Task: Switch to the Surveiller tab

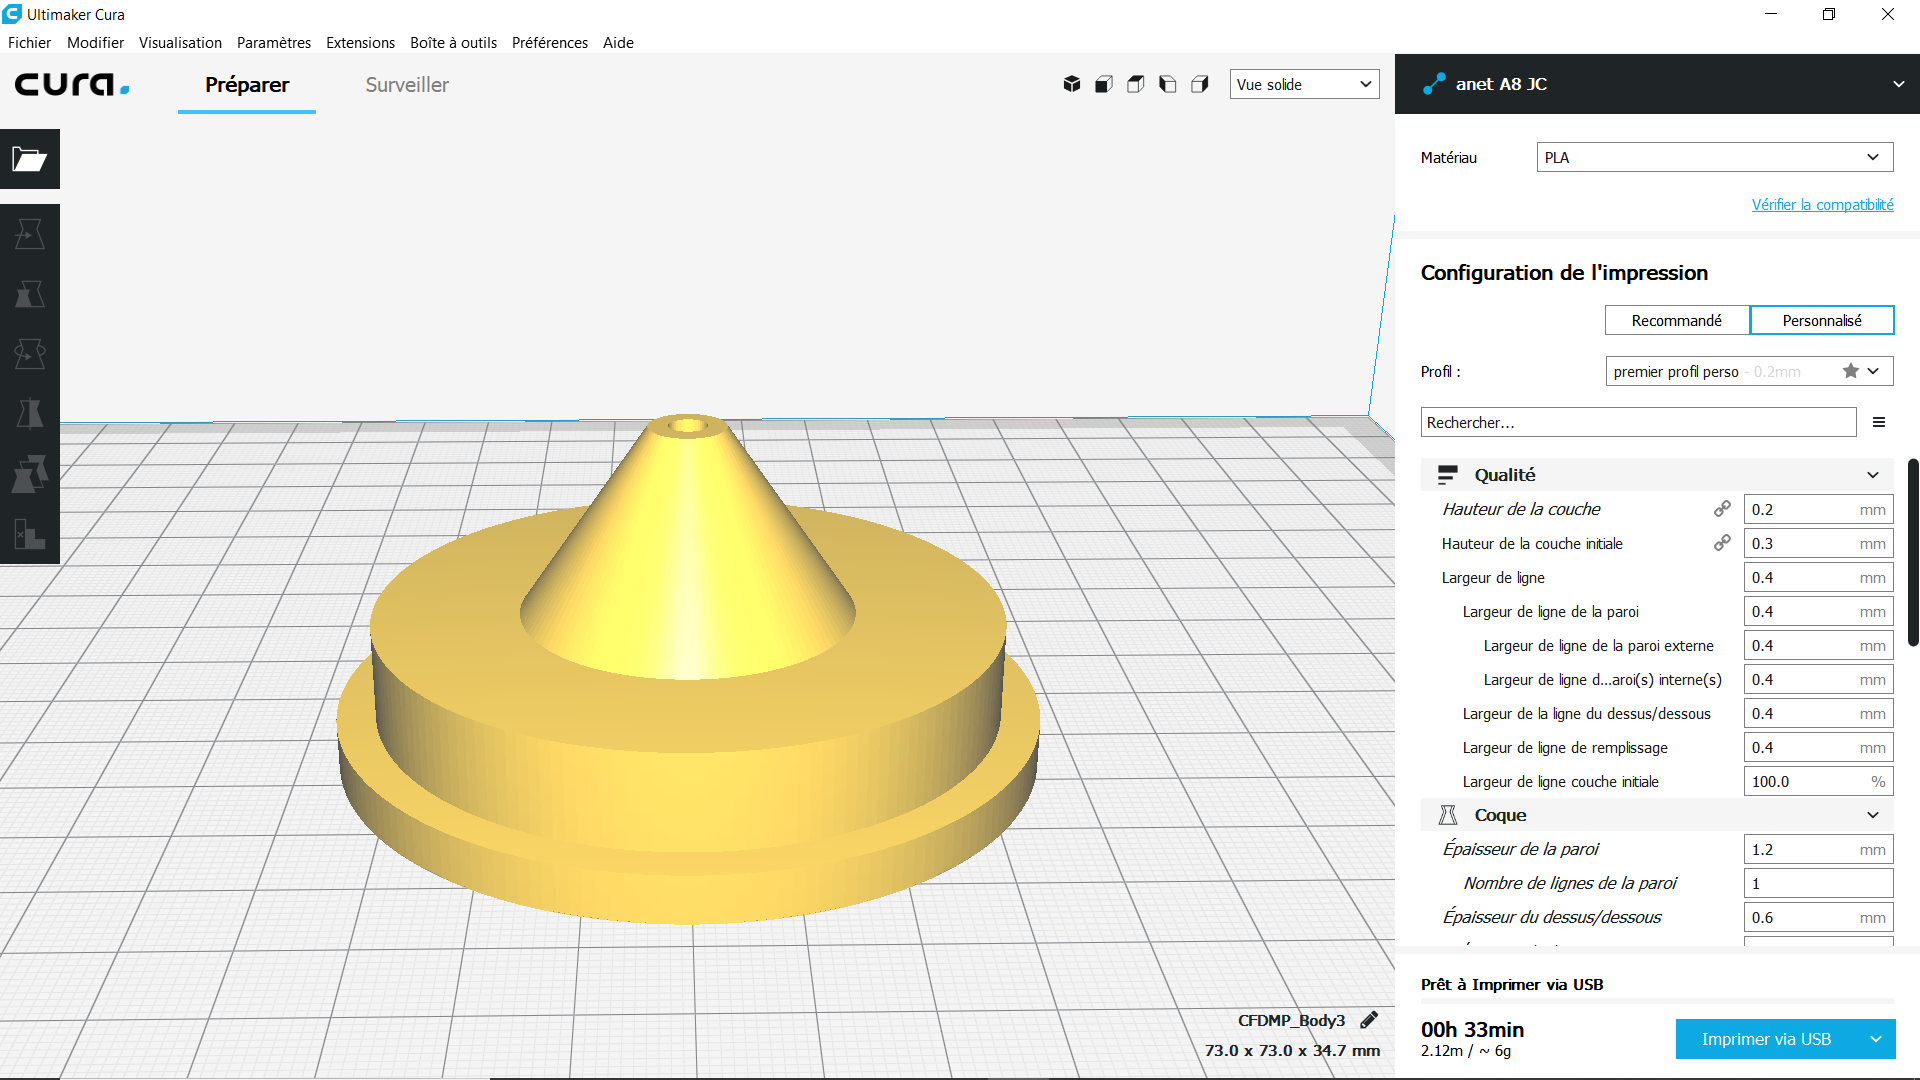Action: pyautogui.click(x=407, y=85)
